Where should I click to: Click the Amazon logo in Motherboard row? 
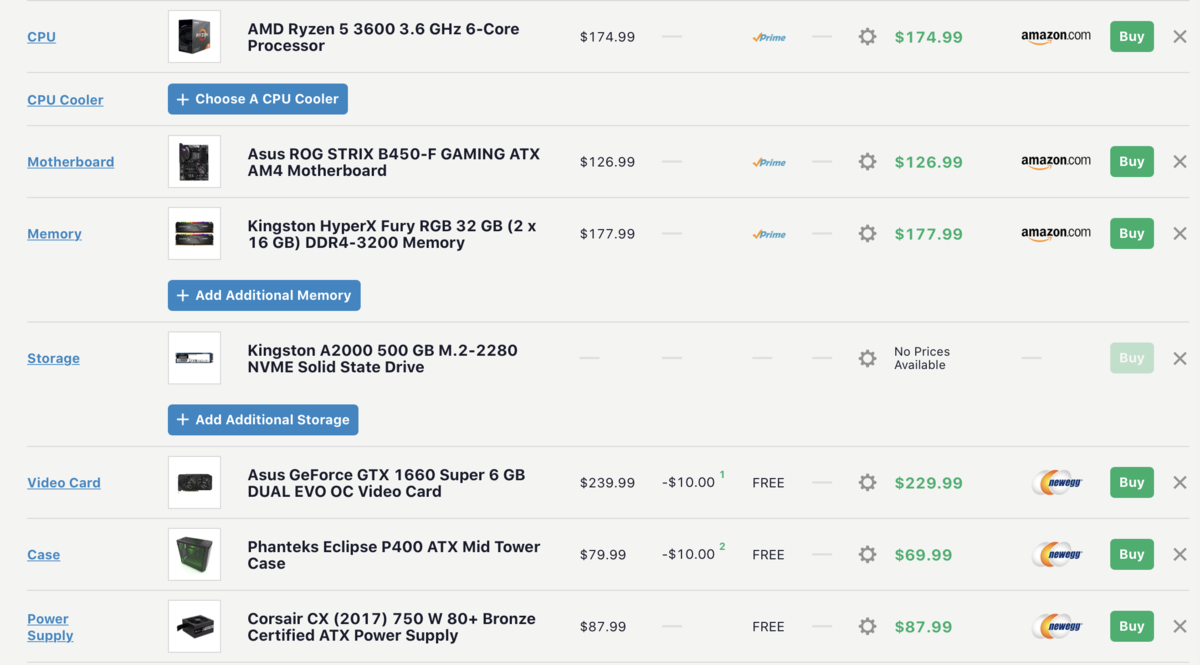pyautogui.click(x=1056, y=162)
